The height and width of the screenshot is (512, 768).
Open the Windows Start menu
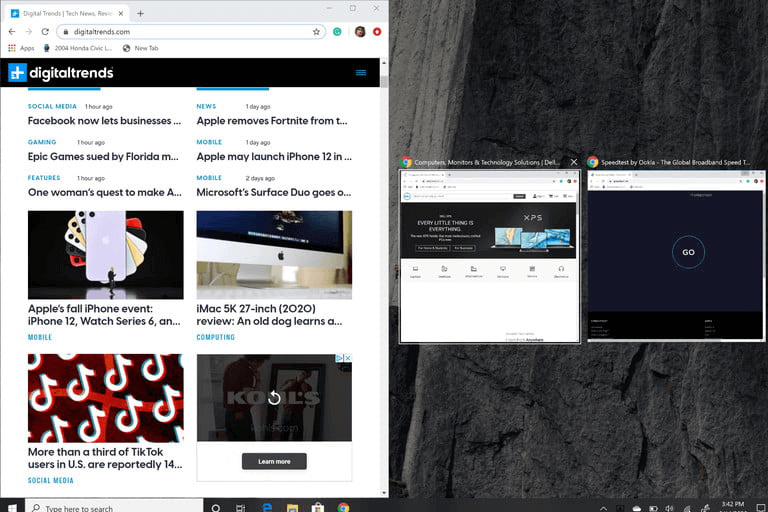(x=11, y=507)
